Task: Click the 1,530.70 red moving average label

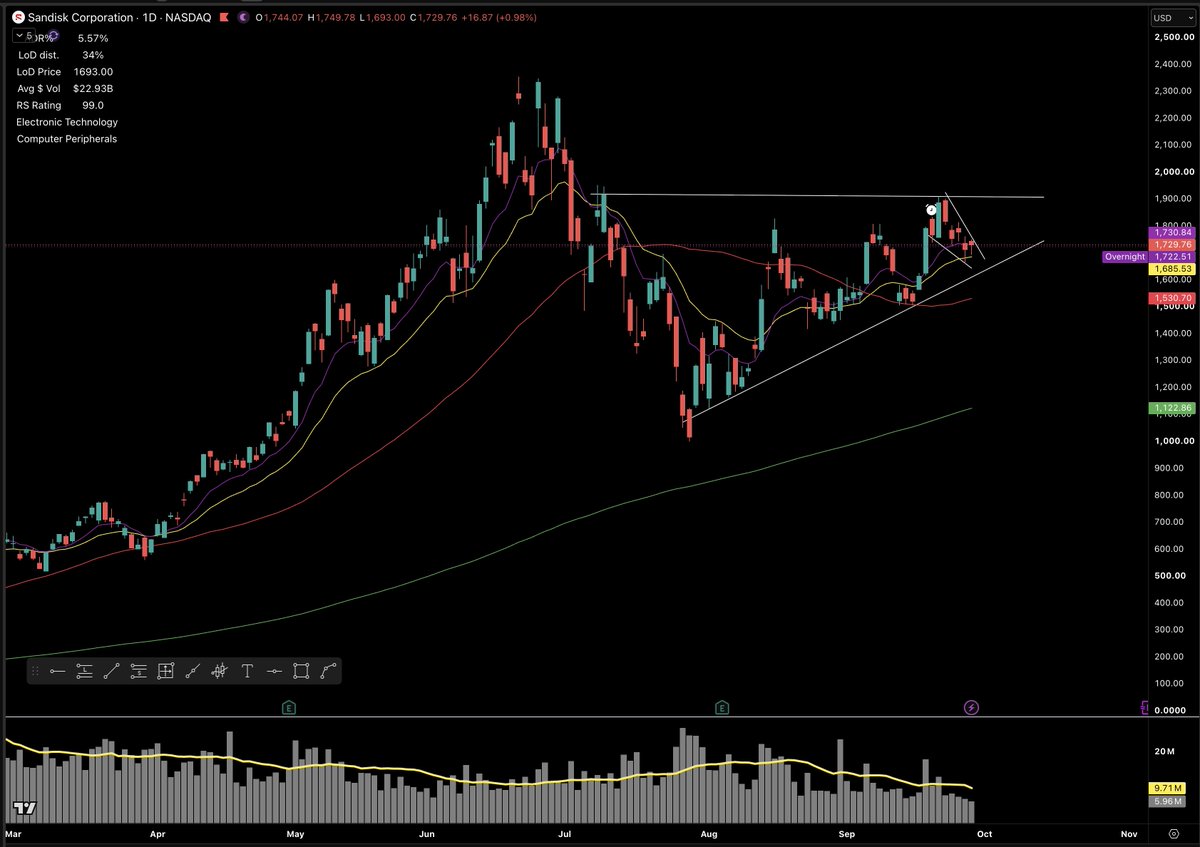Action: pos(1172,298)
